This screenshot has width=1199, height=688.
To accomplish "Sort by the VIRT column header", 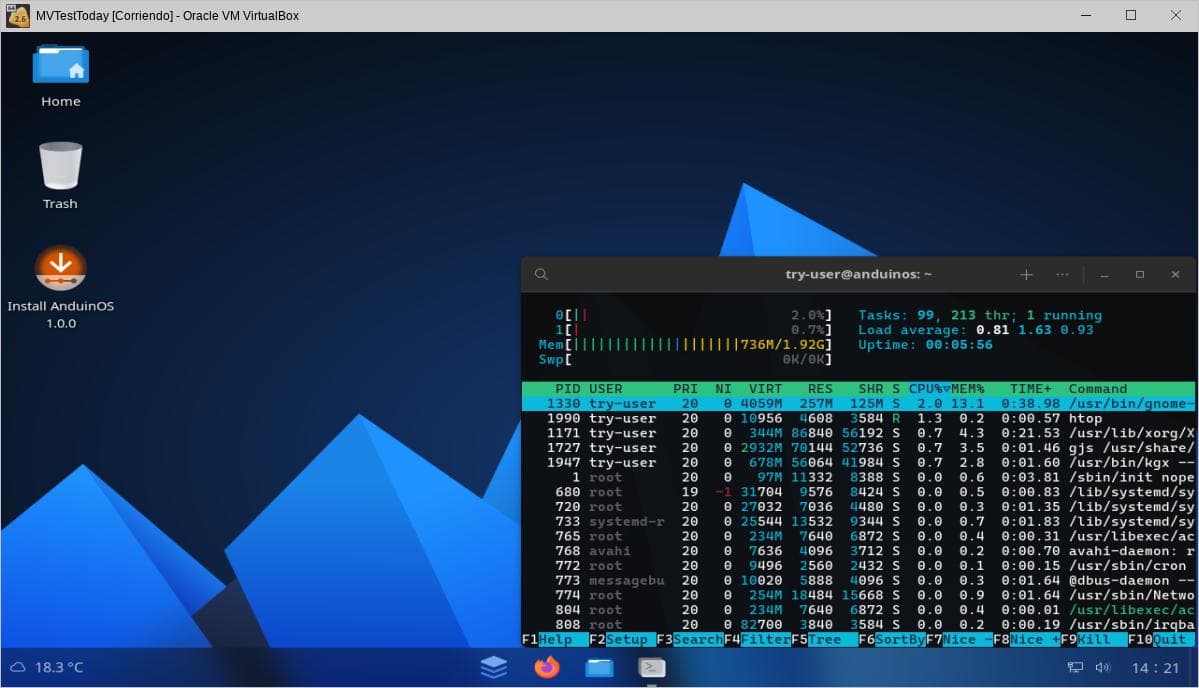I will 765,388.
